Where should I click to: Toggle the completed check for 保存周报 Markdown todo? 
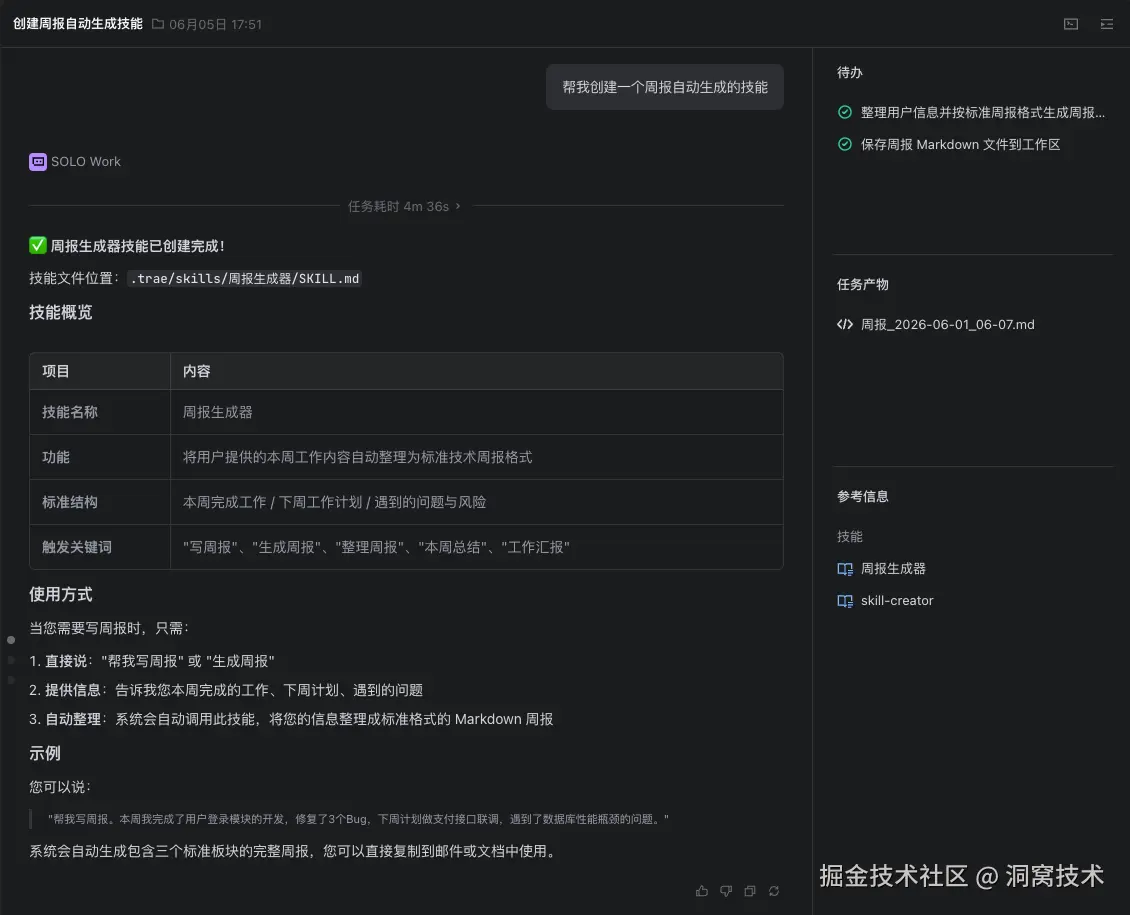coord(845,144)
